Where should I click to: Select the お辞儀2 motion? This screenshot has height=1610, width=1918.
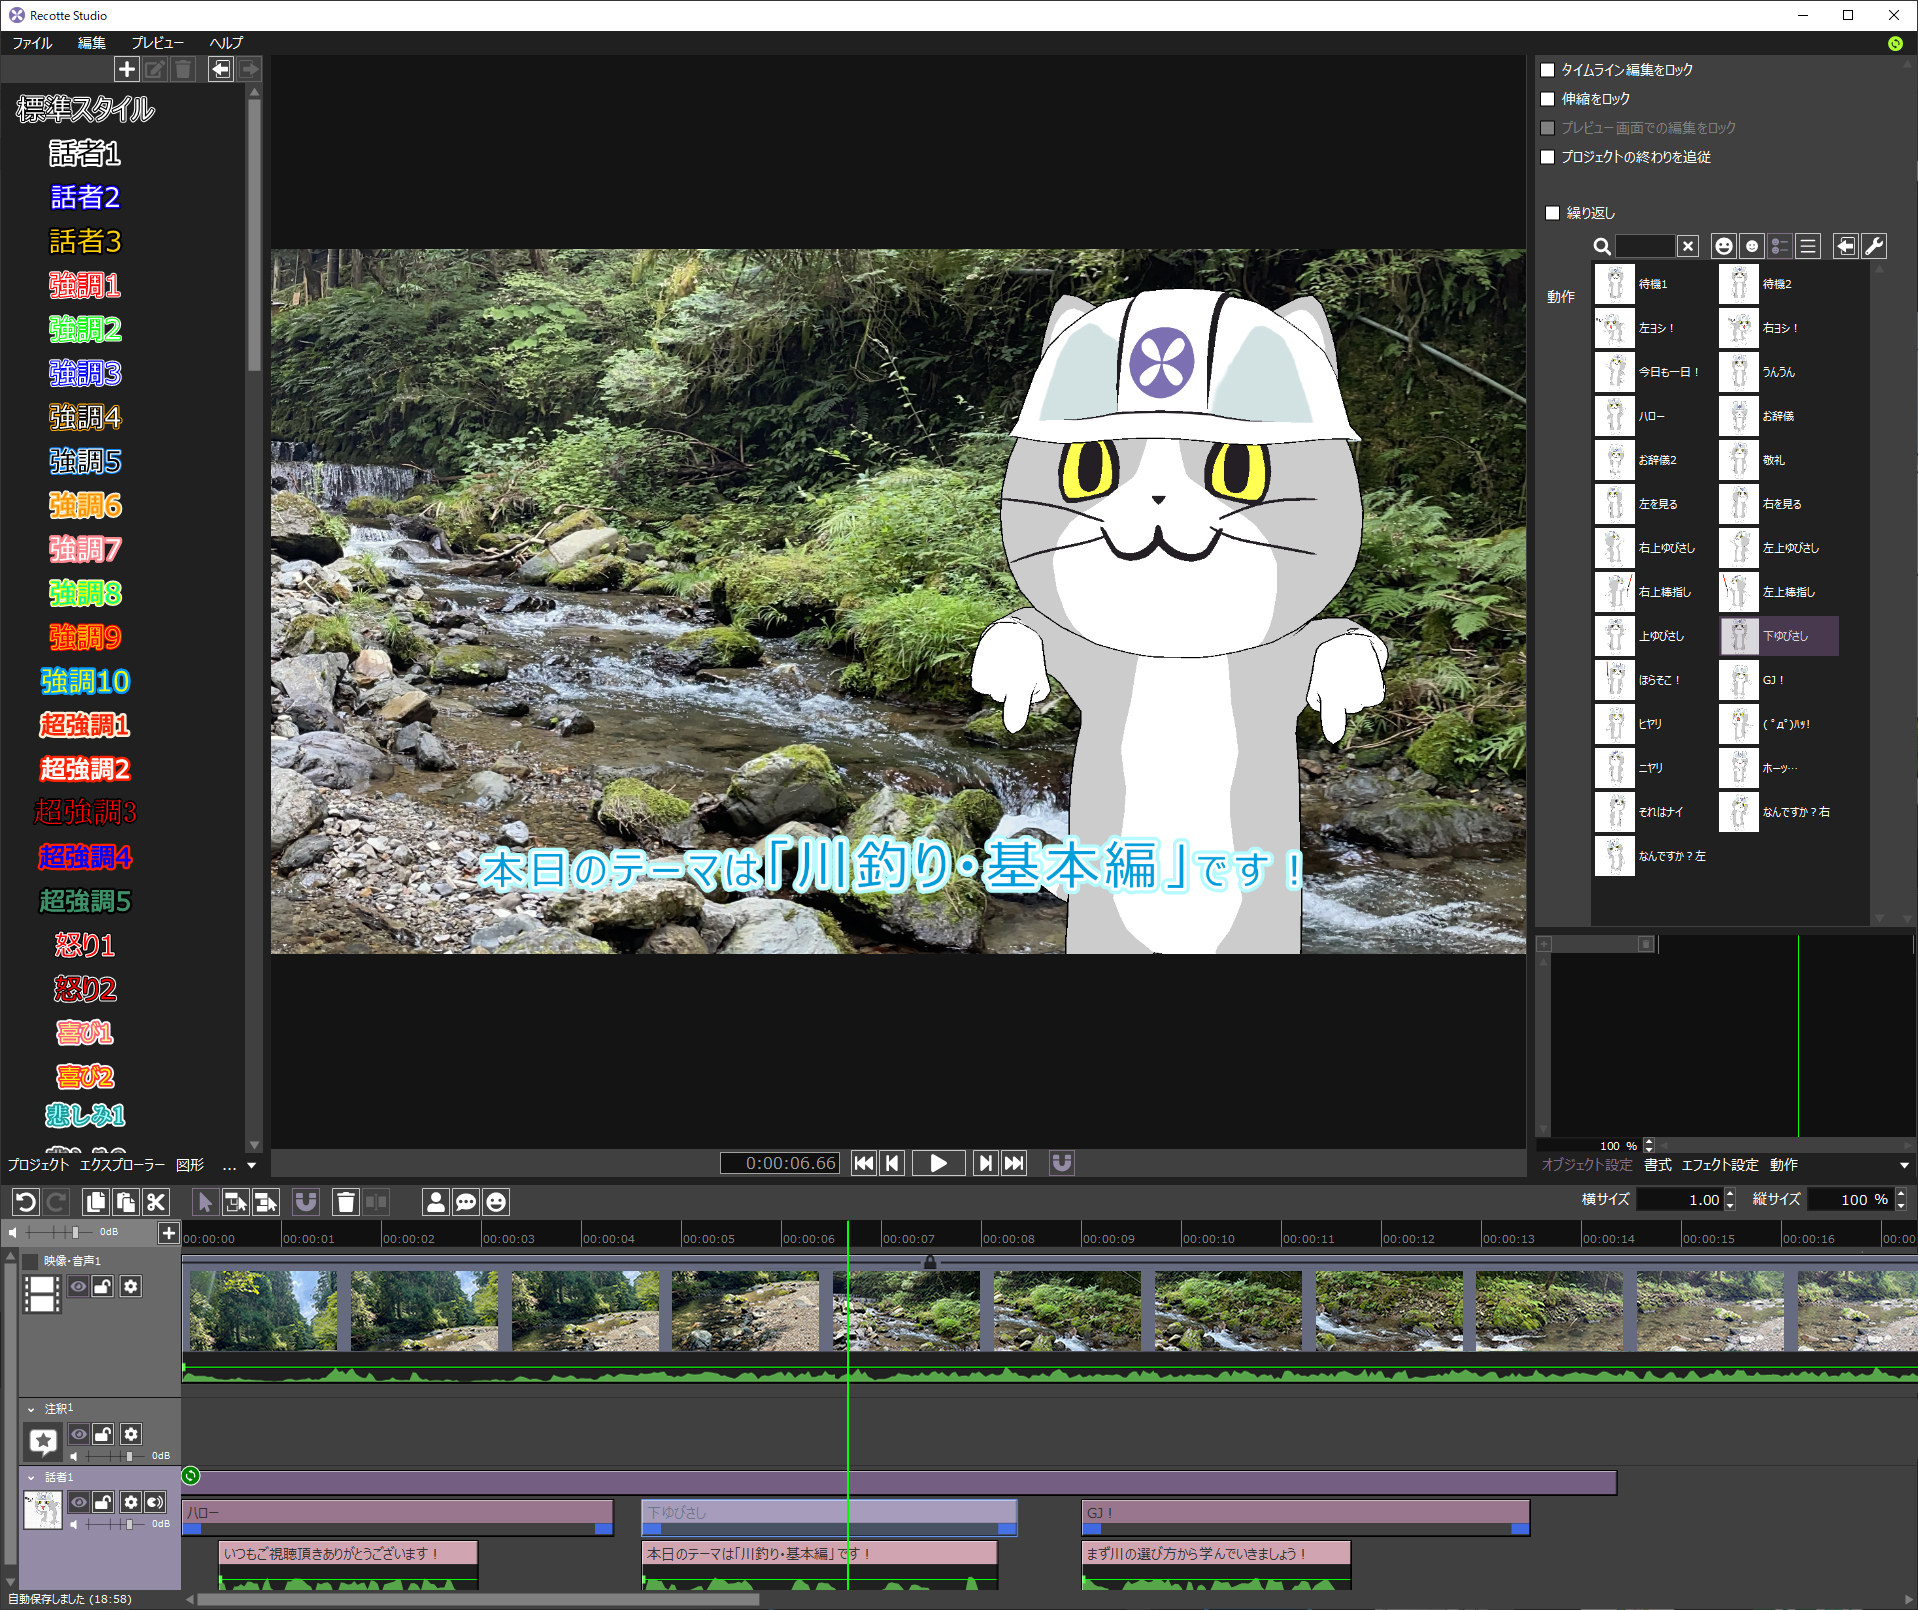tap(1654, 460)
